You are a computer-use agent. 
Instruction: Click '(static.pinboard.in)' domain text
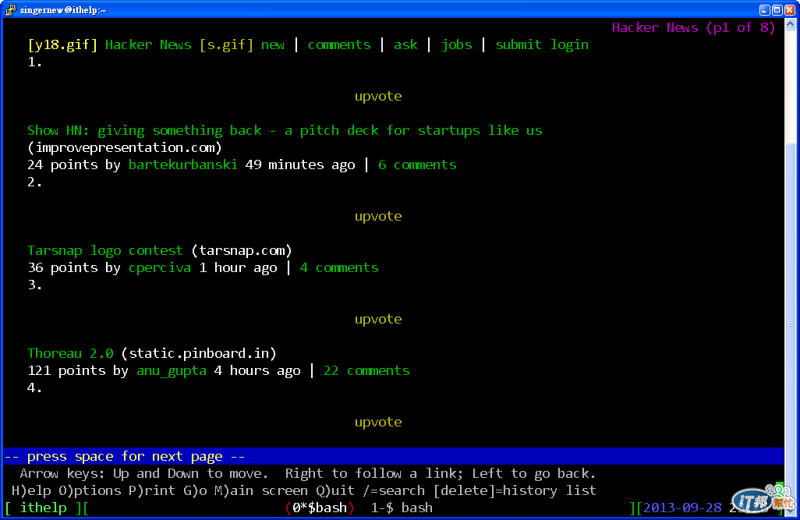coord(199,354)
